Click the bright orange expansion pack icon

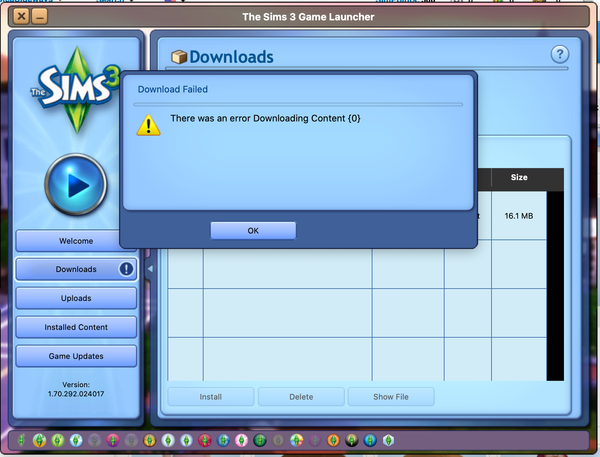[x=333, y=441]
